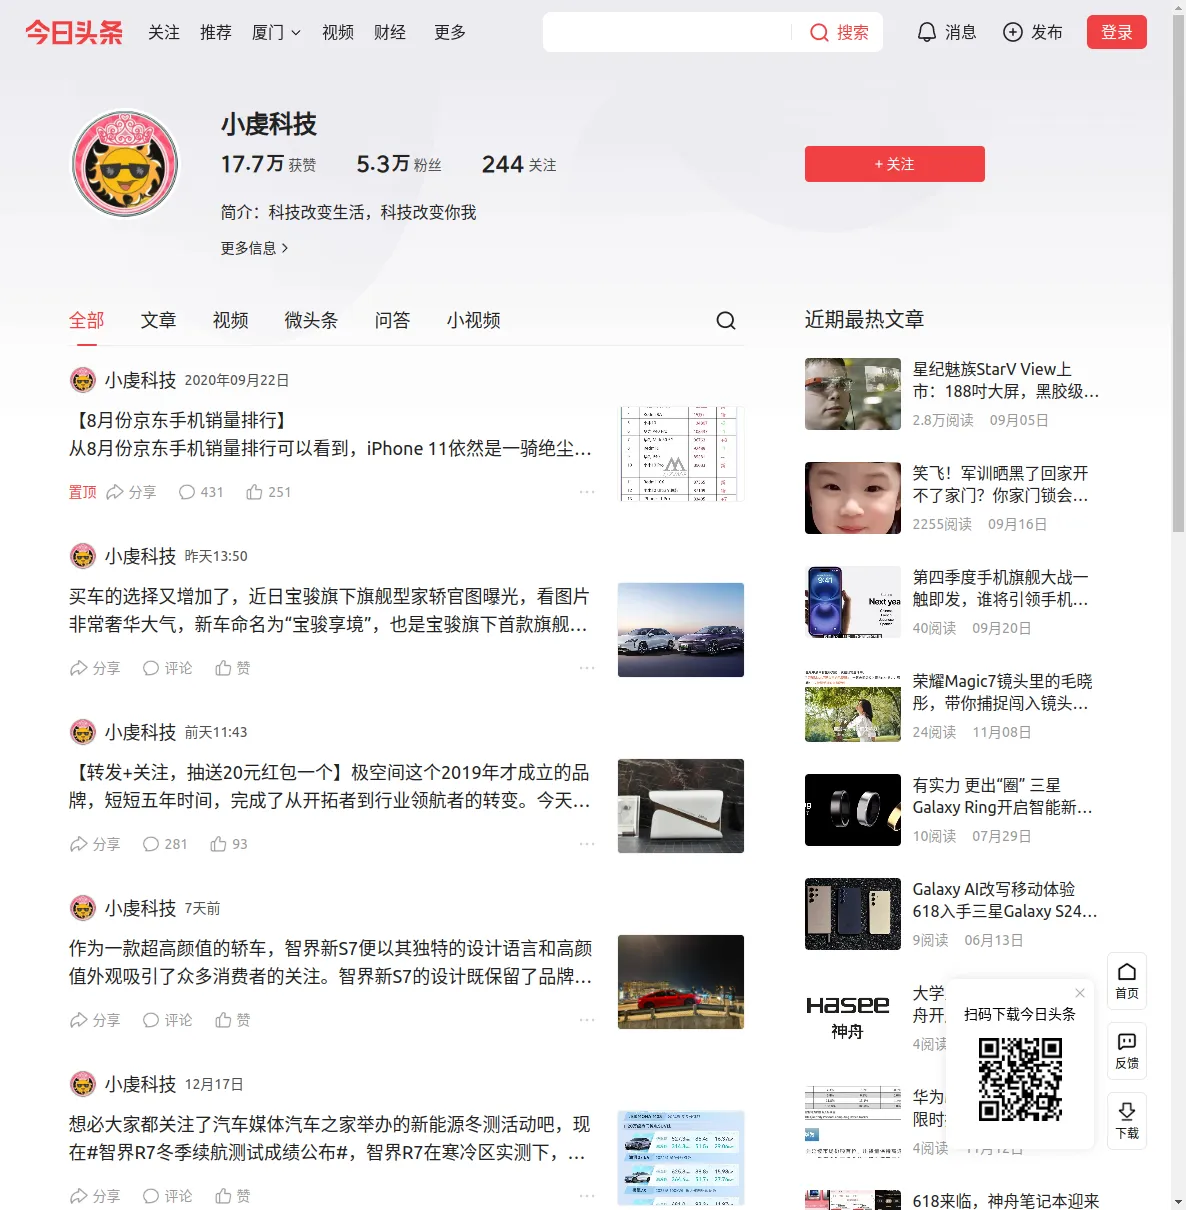
Task: View the 244 关注 following list
Action: point(519,164)
